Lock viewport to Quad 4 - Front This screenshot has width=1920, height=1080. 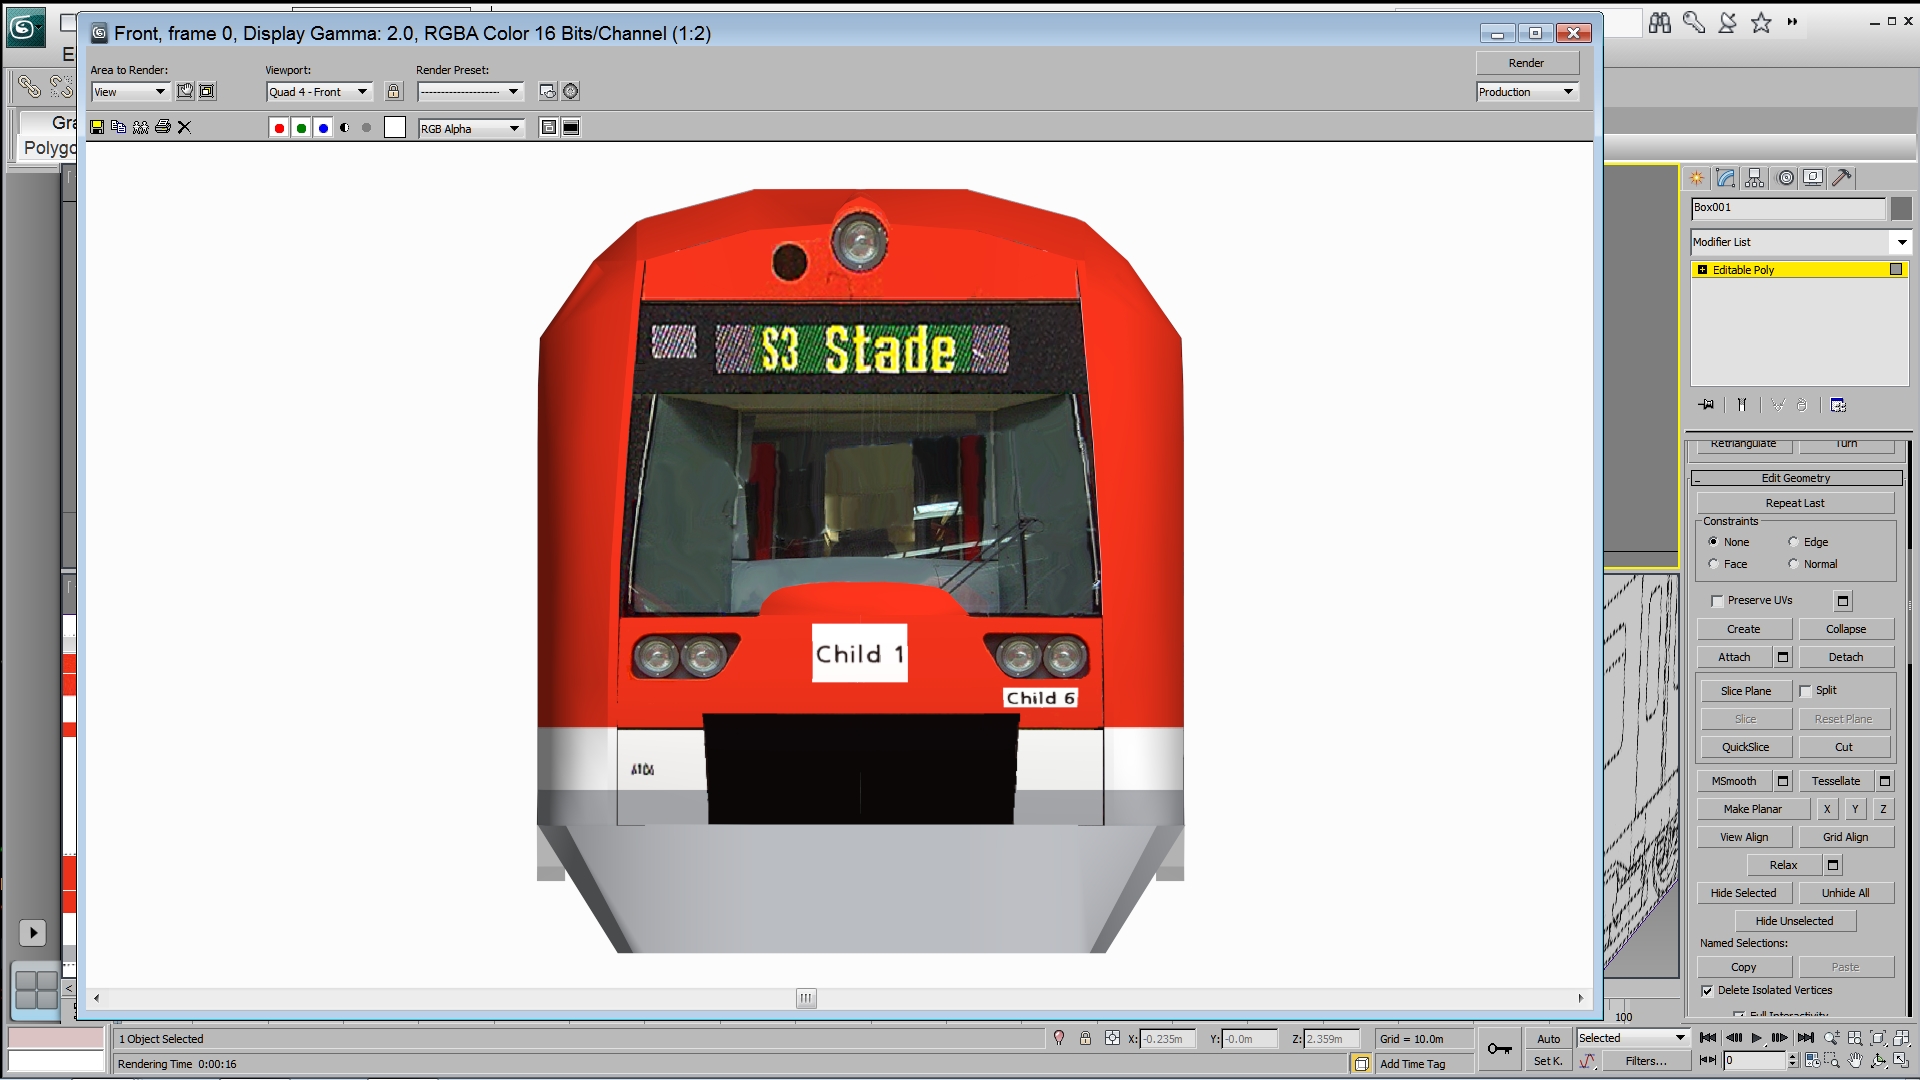pos(394,92)
